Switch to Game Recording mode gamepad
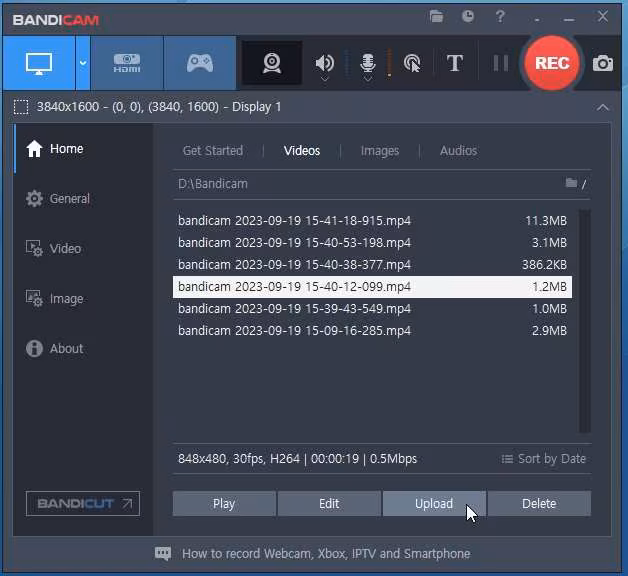 pos(200,63)
